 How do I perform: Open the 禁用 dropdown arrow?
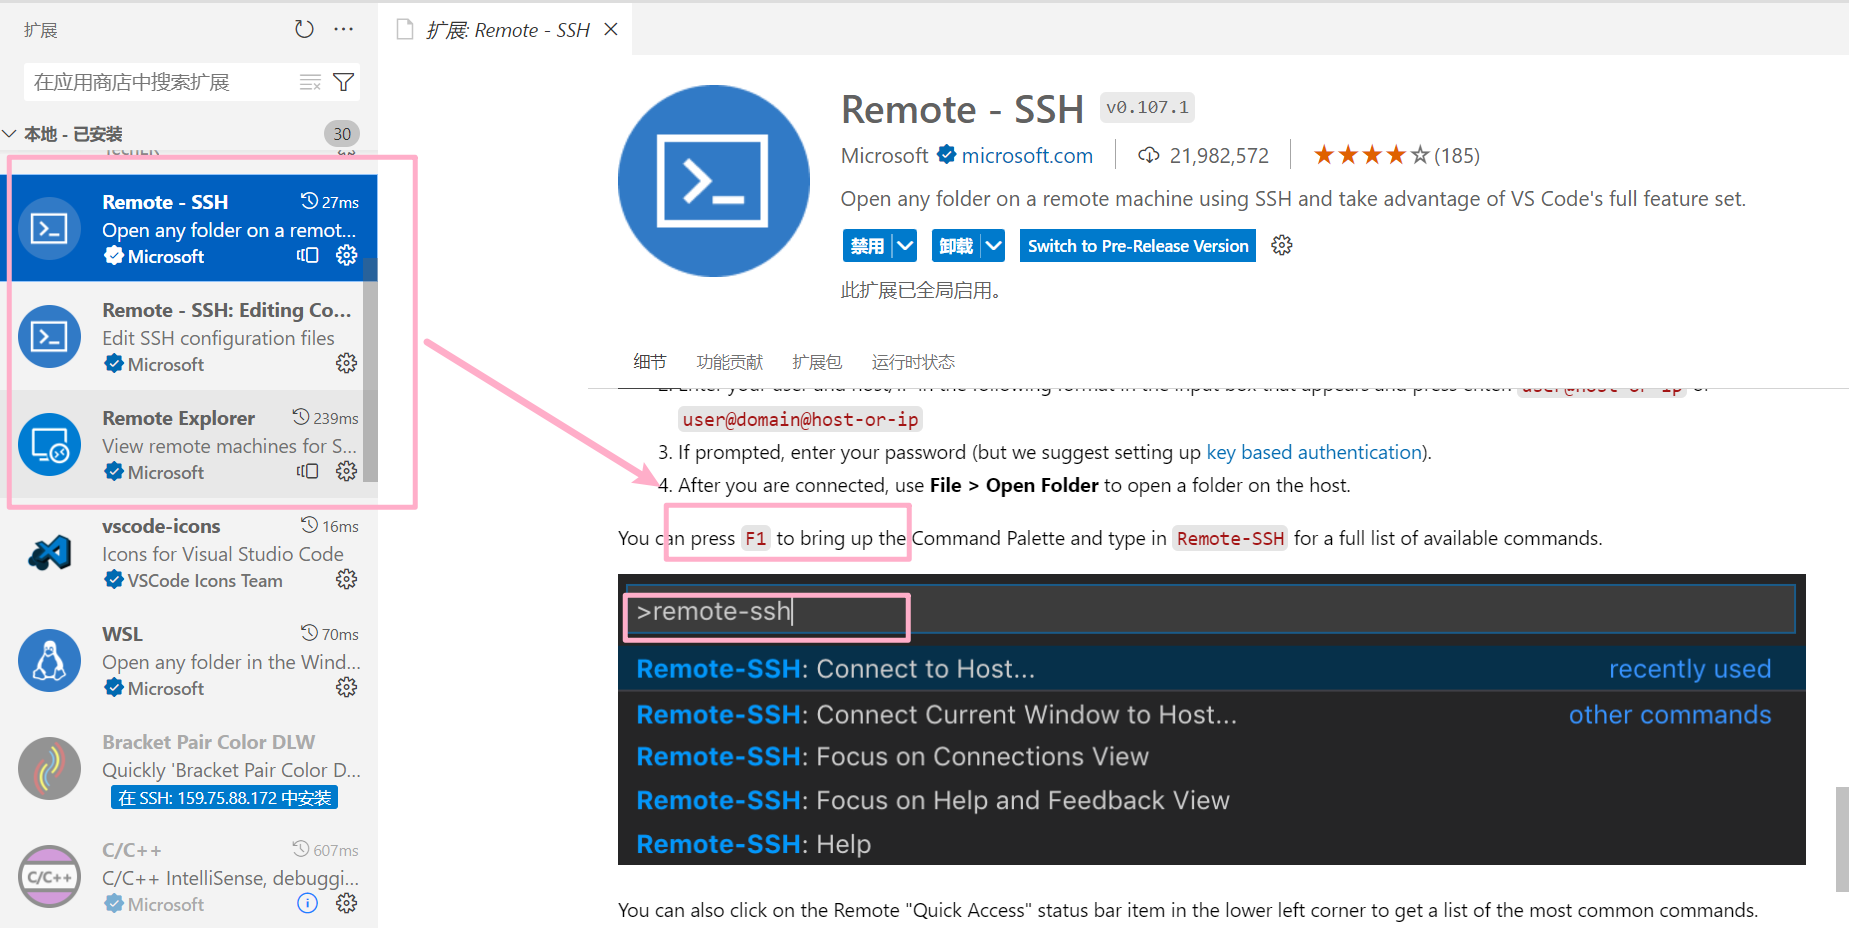coord(905,245)
